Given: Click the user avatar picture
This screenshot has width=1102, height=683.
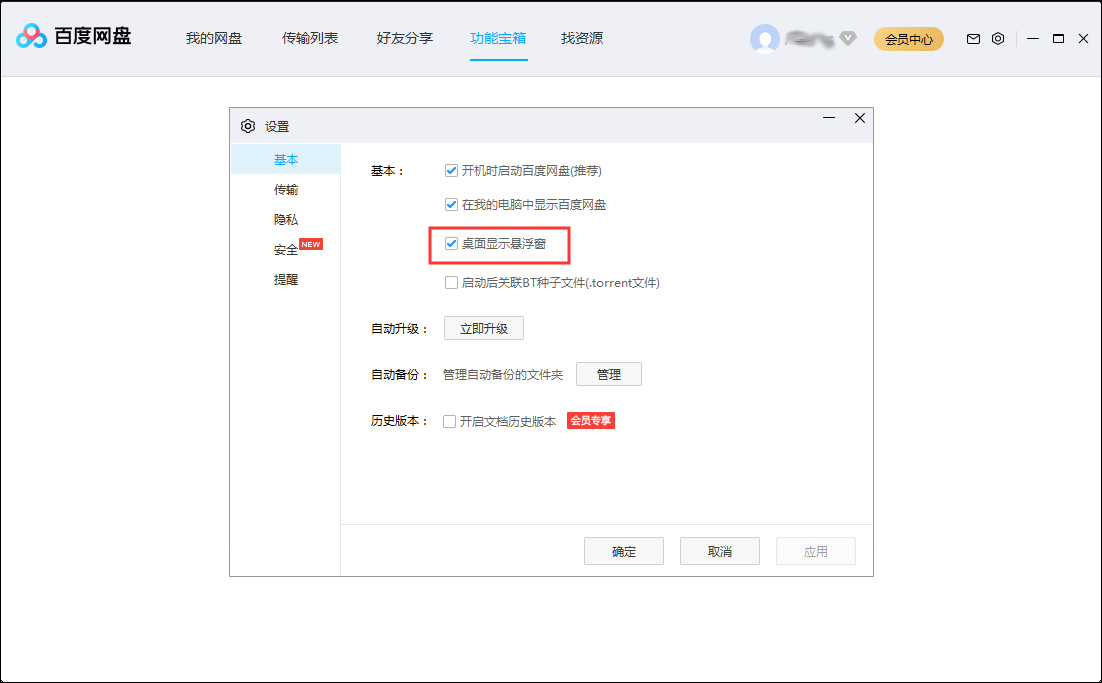Looking at the screenshot, I should [x=766, y=38].
